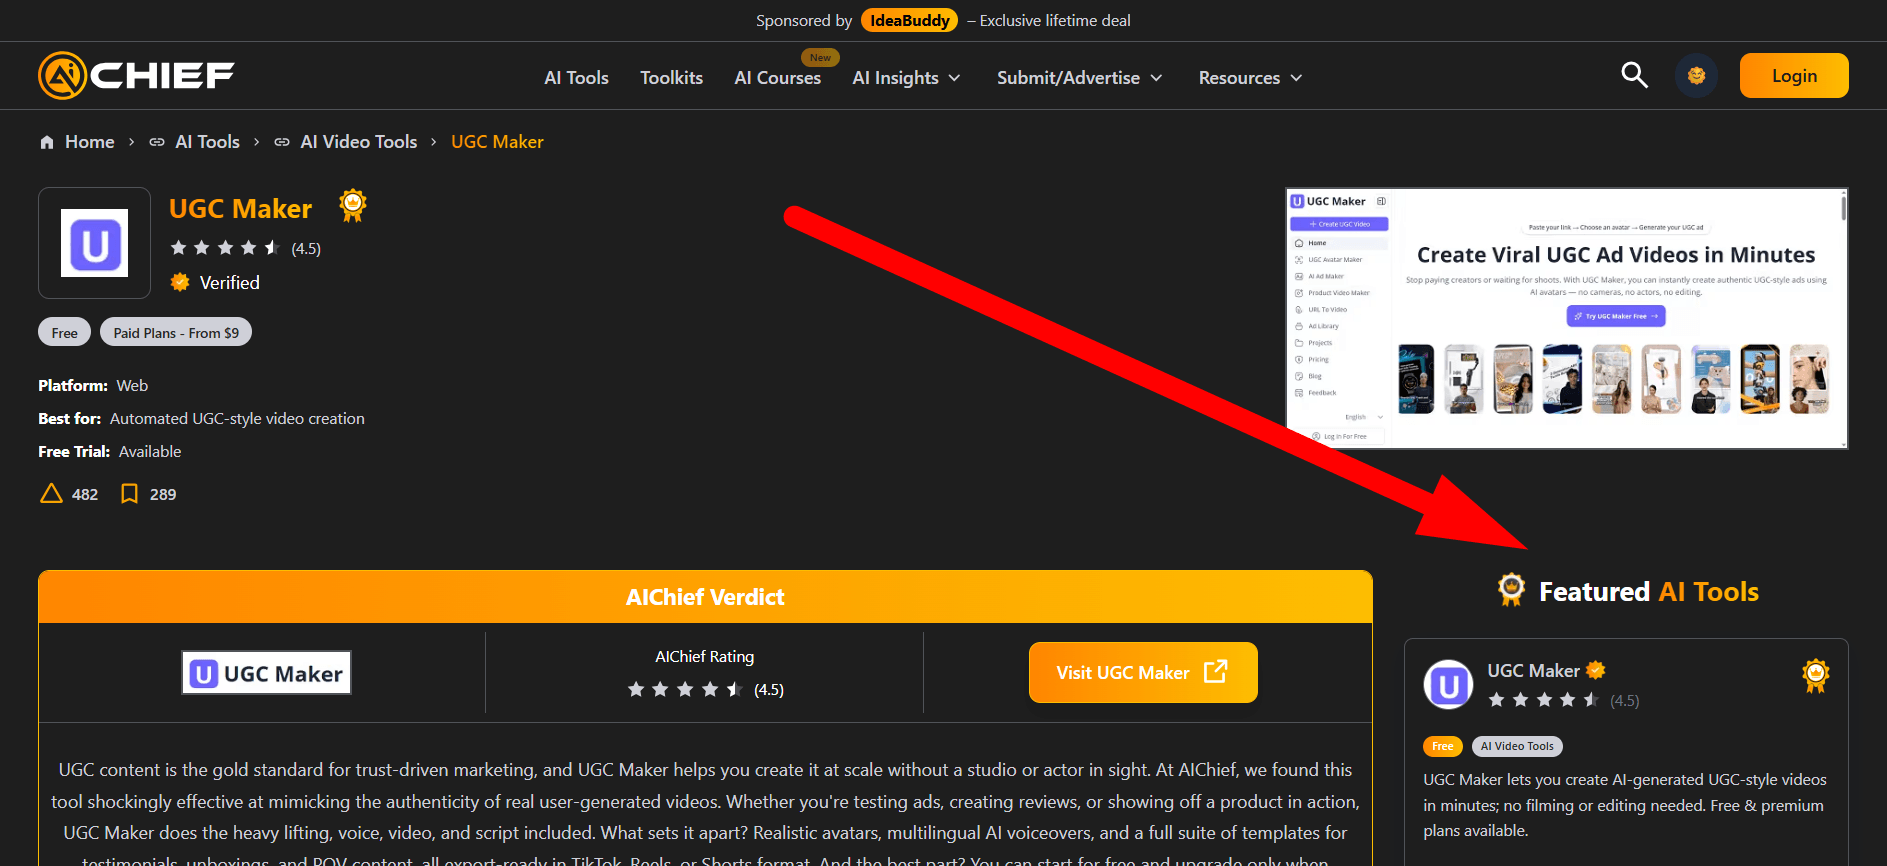
Task: Click the AIChief logo
Action: click(x=136, y=76)
